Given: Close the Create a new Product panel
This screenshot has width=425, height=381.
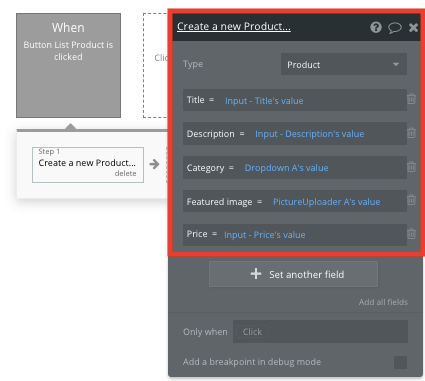Looking at the screenshot, I should click(413, 27).
